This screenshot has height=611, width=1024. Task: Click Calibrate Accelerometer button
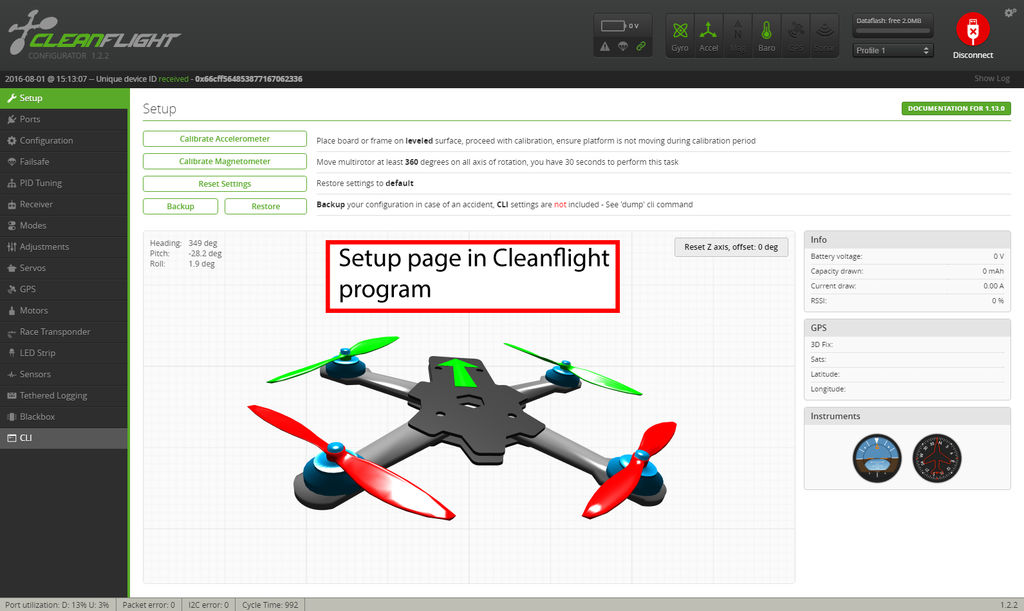[x=225, y=139]
